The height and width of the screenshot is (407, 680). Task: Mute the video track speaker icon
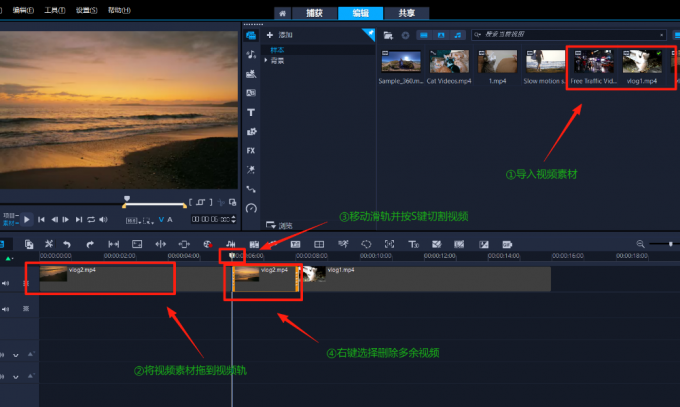(x=7, y=283)
